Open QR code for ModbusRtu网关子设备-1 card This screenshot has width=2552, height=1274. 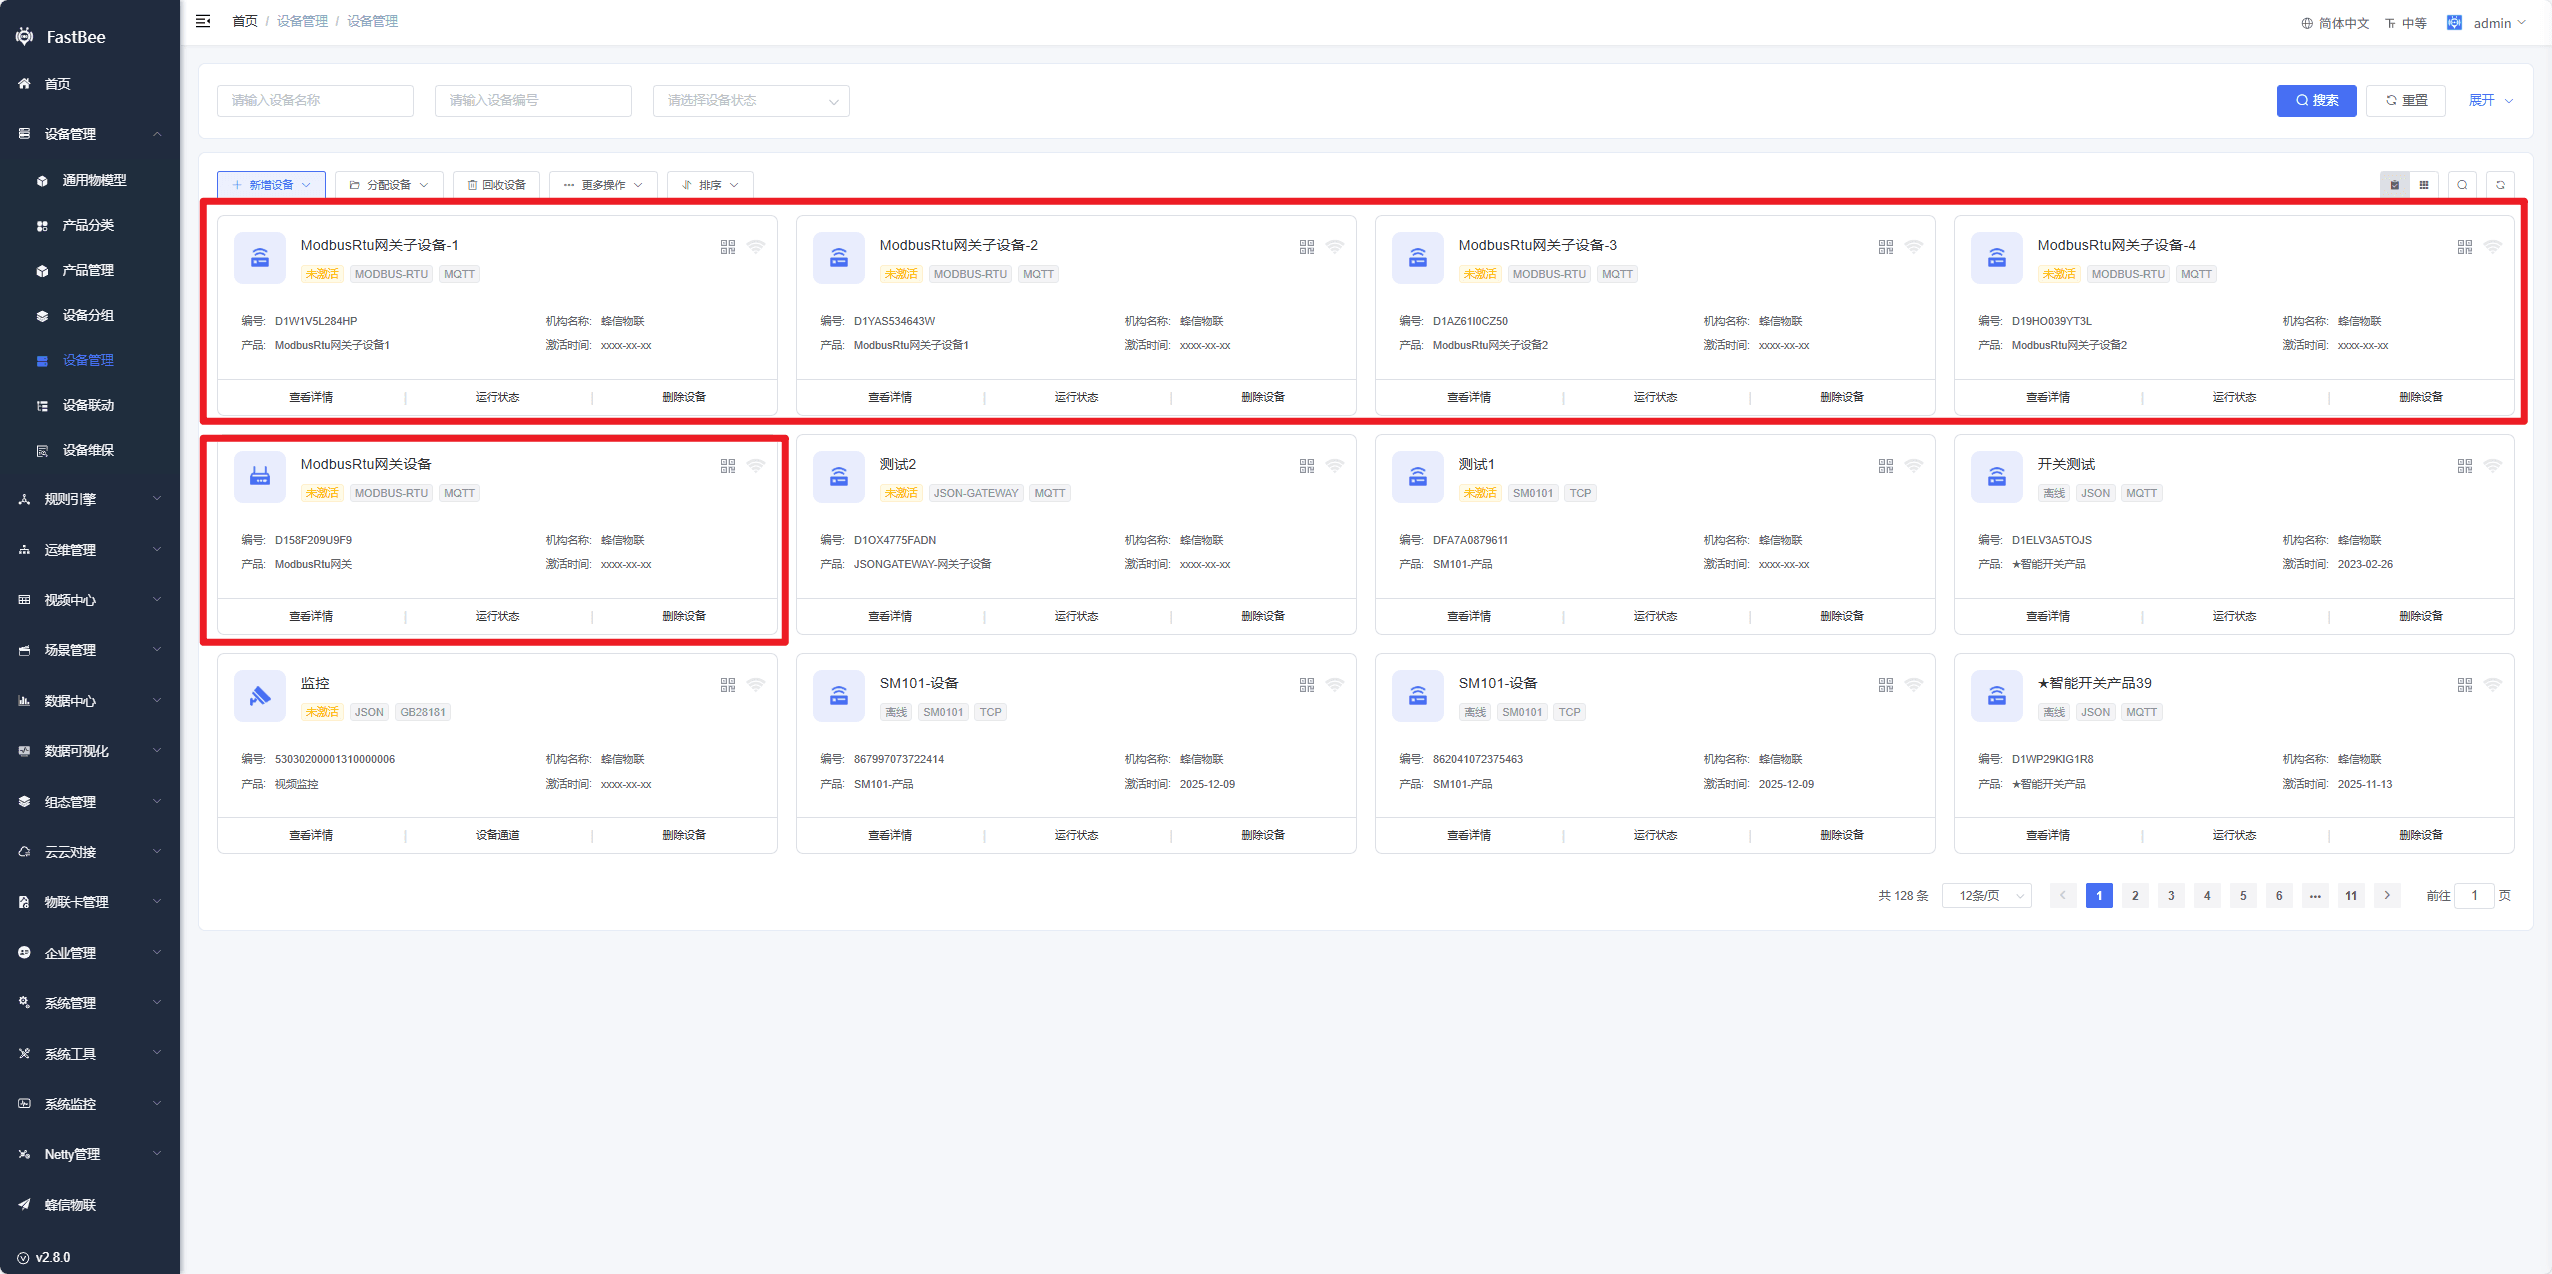[728, 247]
